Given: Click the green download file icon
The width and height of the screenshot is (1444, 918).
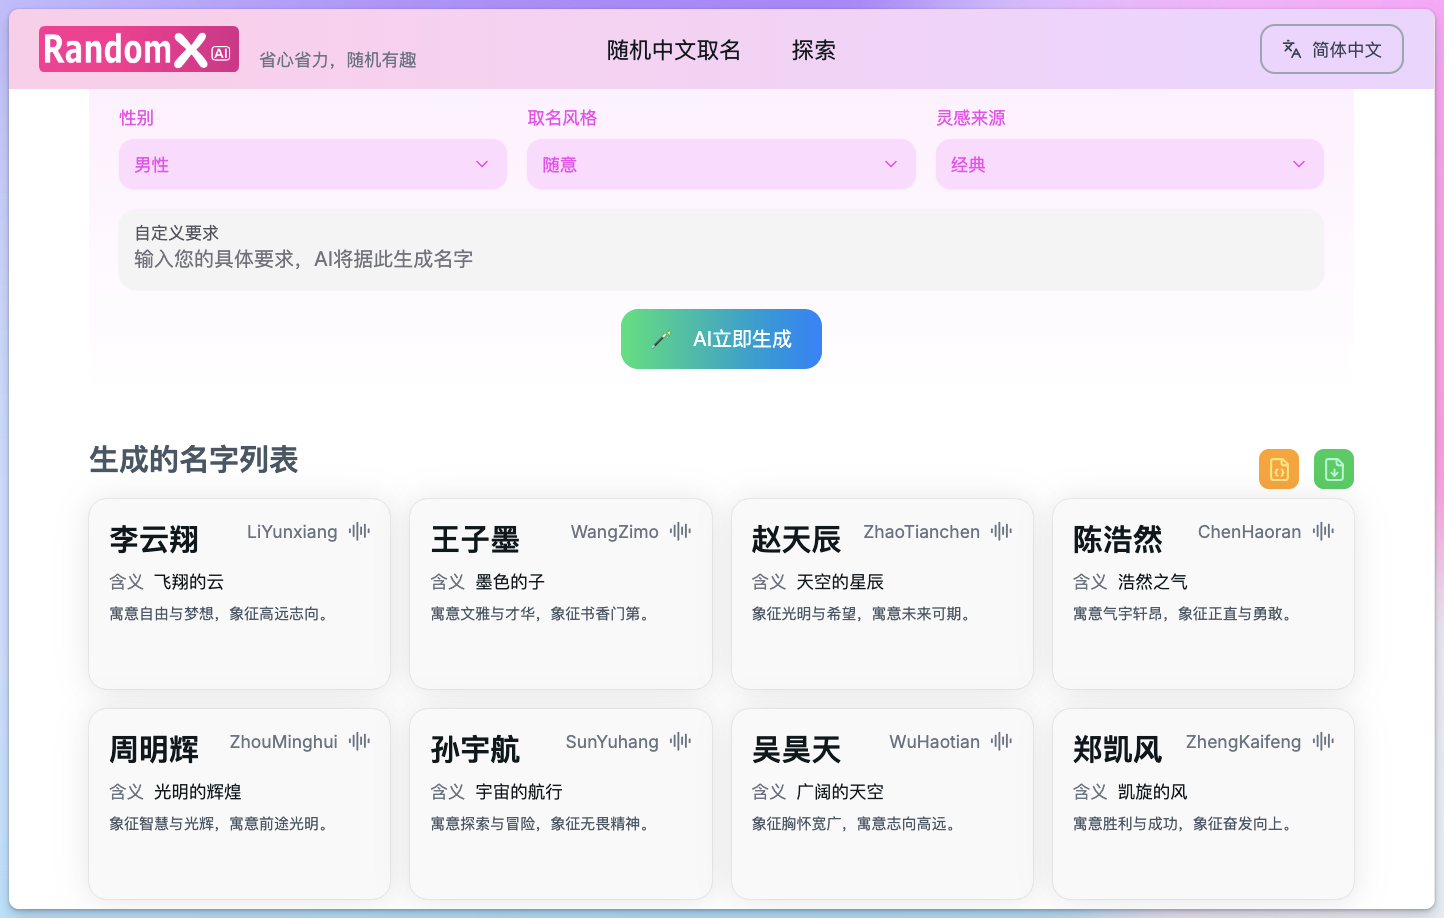Looking at the screenshot, I should tap(1333, 468).
